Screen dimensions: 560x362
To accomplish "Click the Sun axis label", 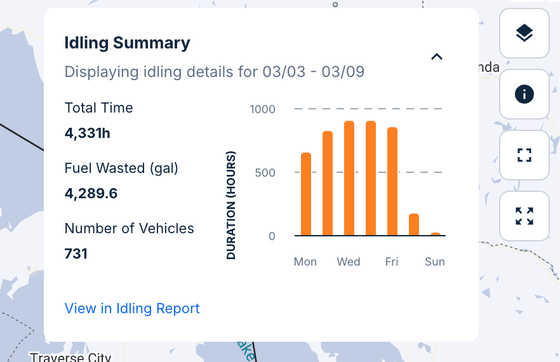I will point(435,262).
